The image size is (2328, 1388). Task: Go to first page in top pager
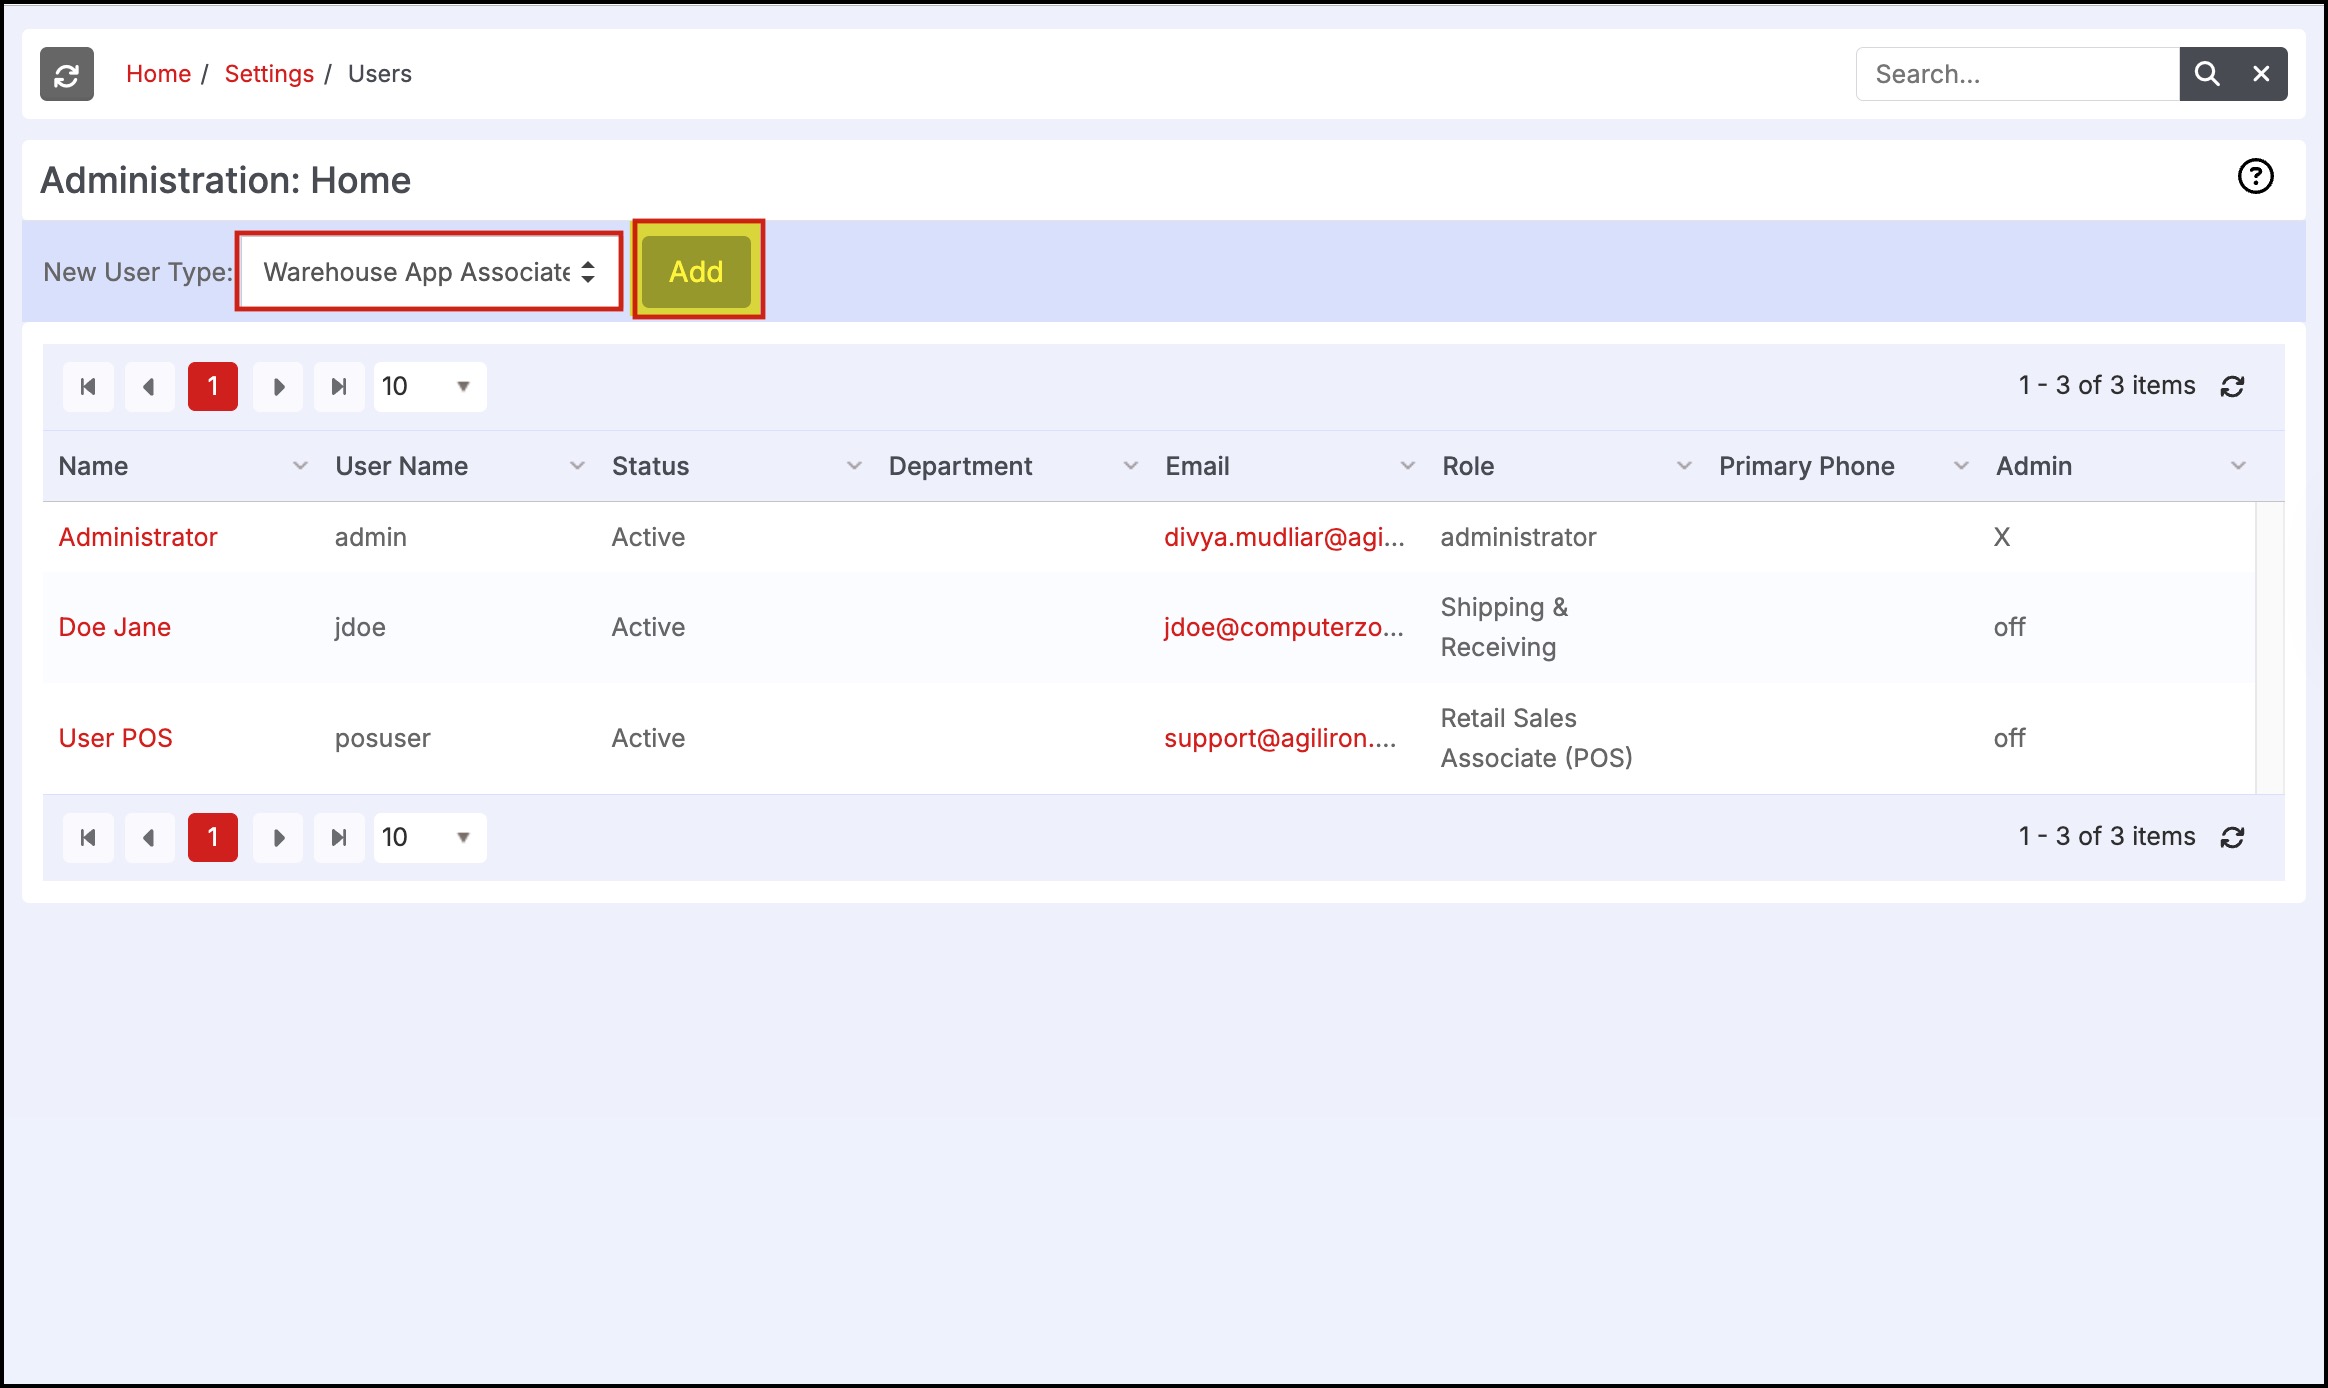pos(88,387)
